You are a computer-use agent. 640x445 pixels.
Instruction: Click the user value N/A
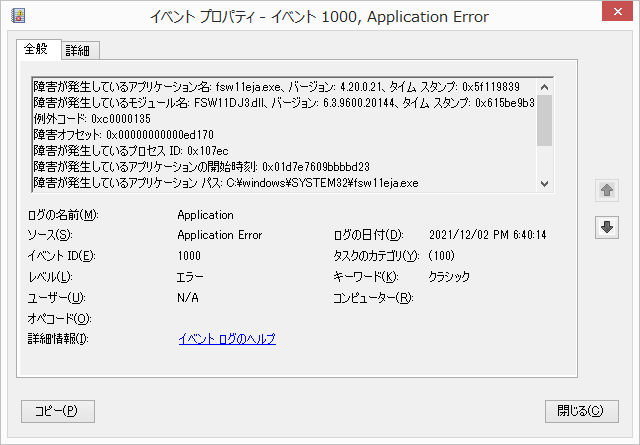(x=188, y=298)
